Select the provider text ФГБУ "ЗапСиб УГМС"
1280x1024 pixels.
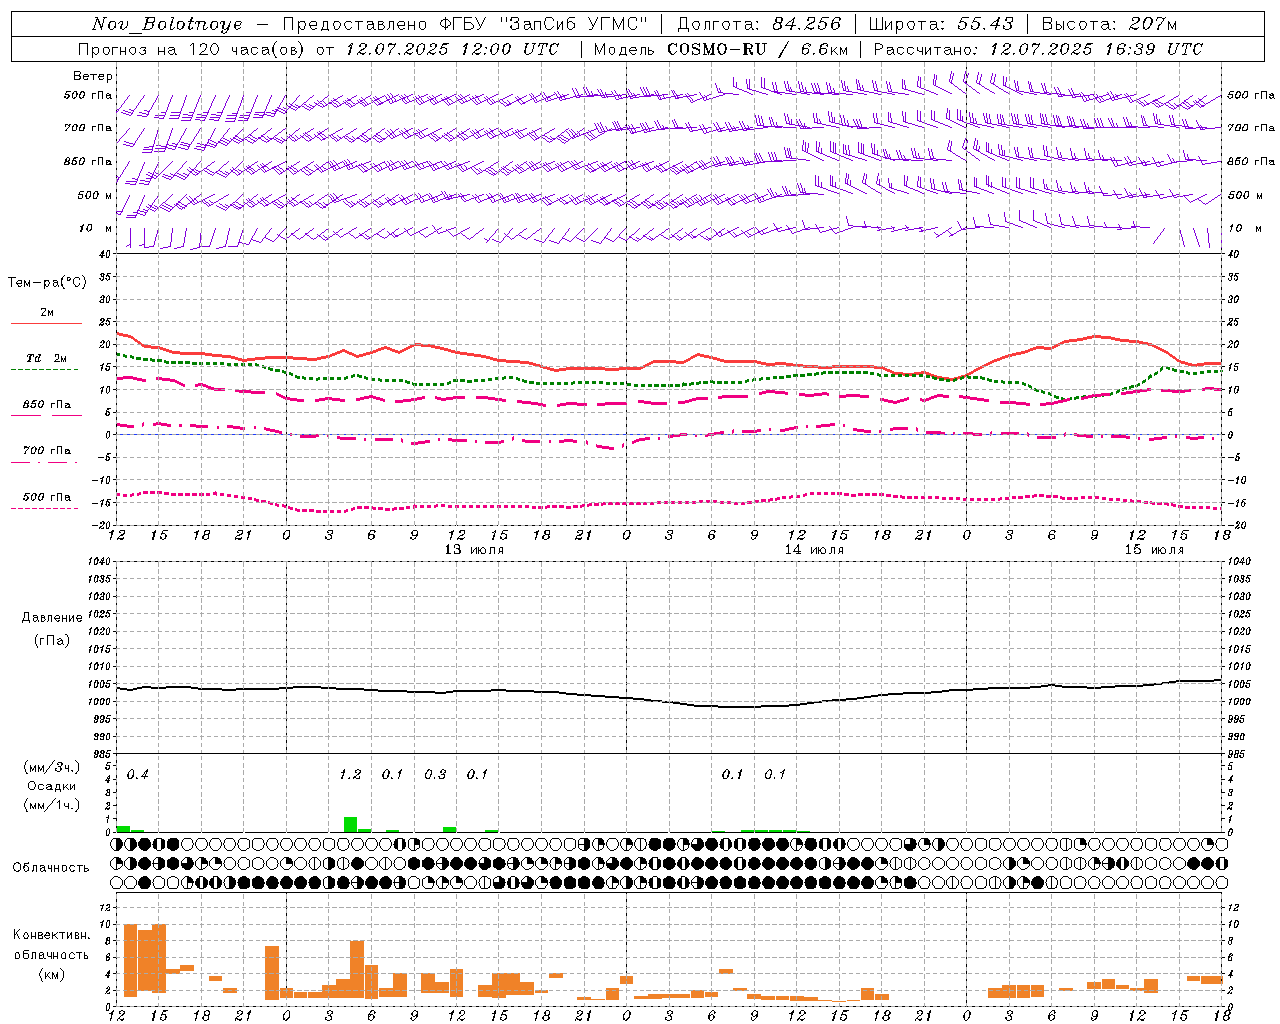coord(543,24)
